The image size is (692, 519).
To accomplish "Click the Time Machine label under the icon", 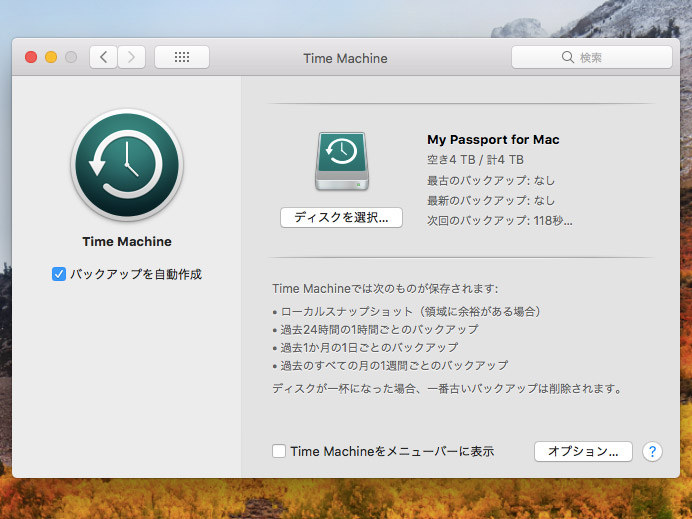I will [127, 241].
